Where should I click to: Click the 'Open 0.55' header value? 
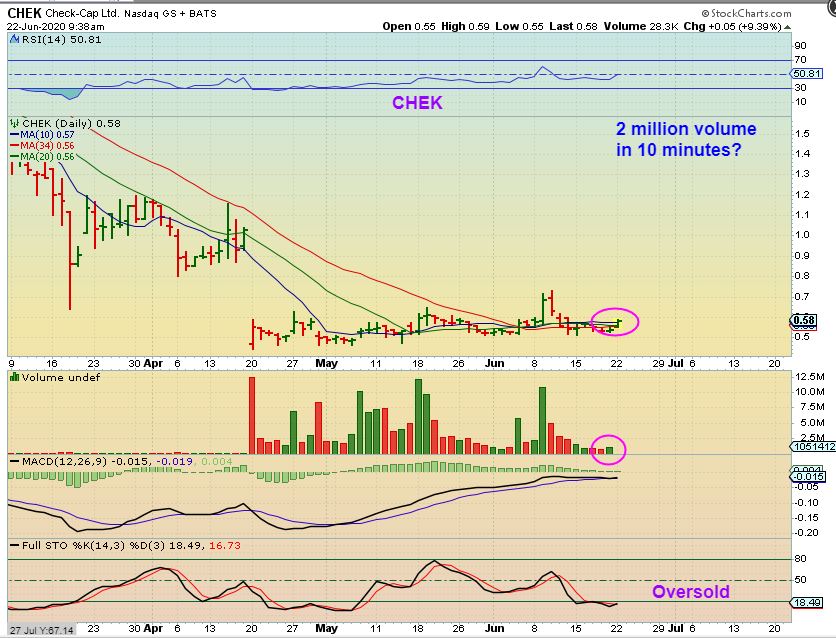[409, 27]
